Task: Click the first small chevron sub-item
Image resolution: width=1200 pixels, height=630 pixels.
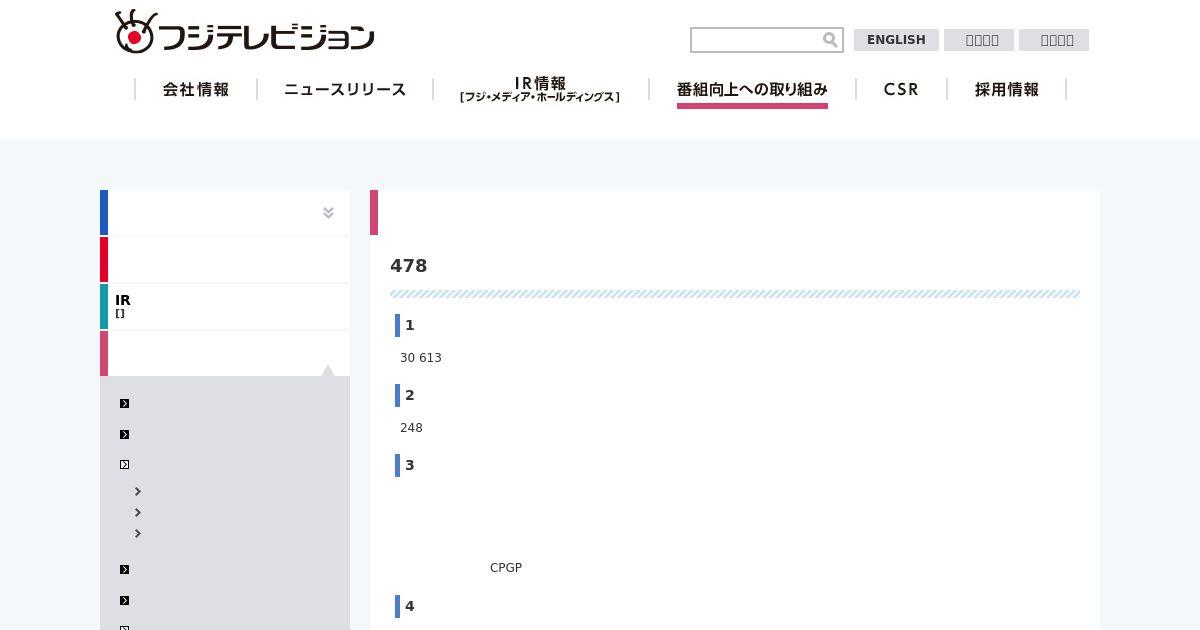Action: point(138,492)
